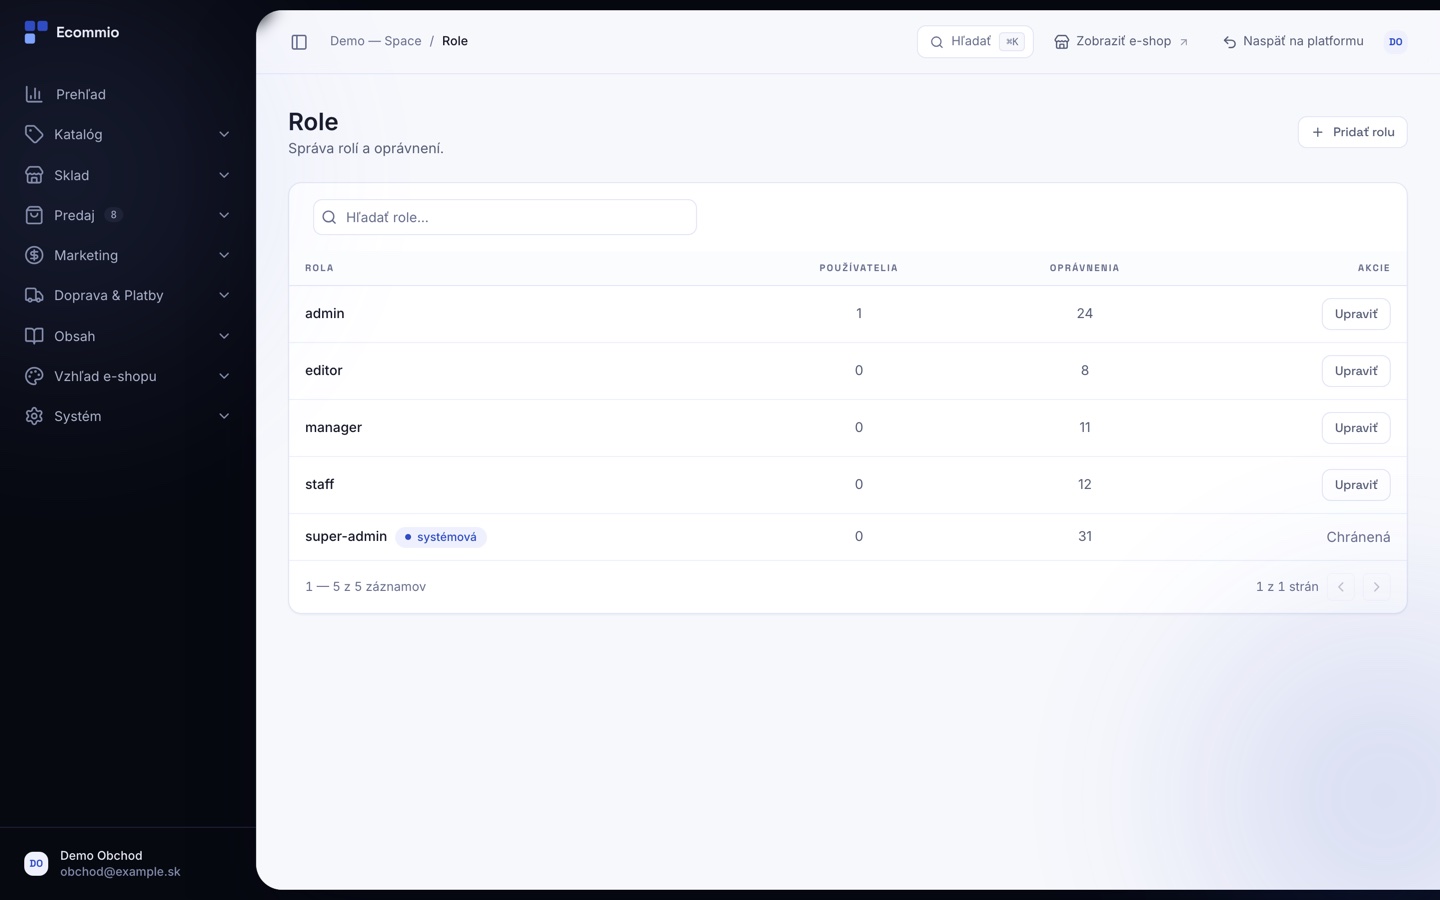Click the Vzhľad e-shopu palette icon

[34, 376]
